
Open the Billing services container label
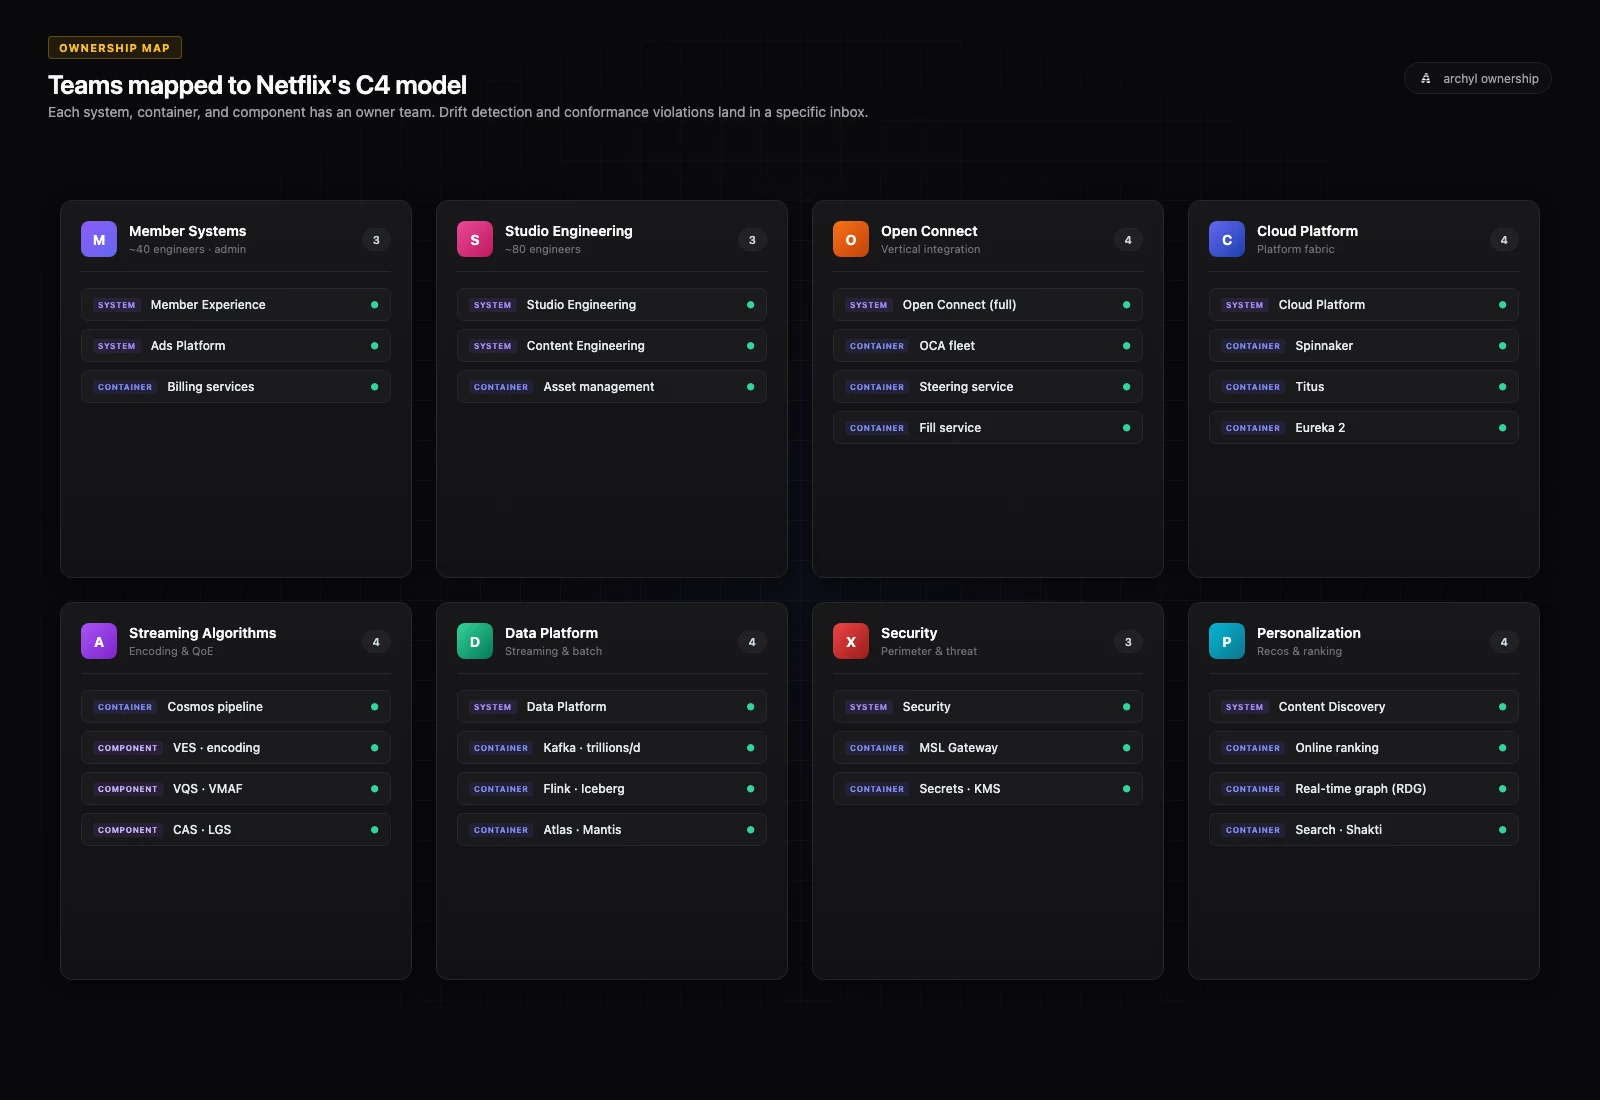pos(211,387)
